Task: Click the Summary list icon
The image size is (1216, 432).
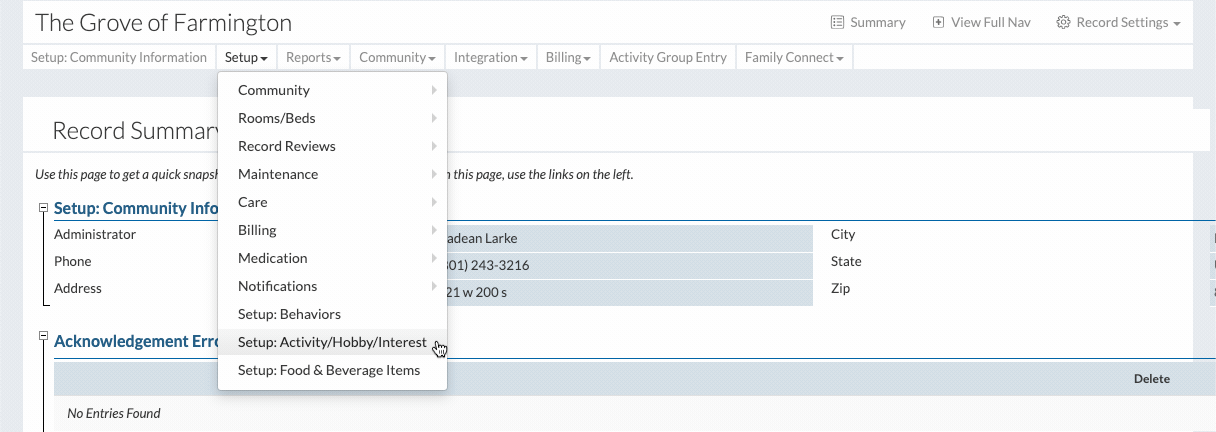Action: point(837,23)
